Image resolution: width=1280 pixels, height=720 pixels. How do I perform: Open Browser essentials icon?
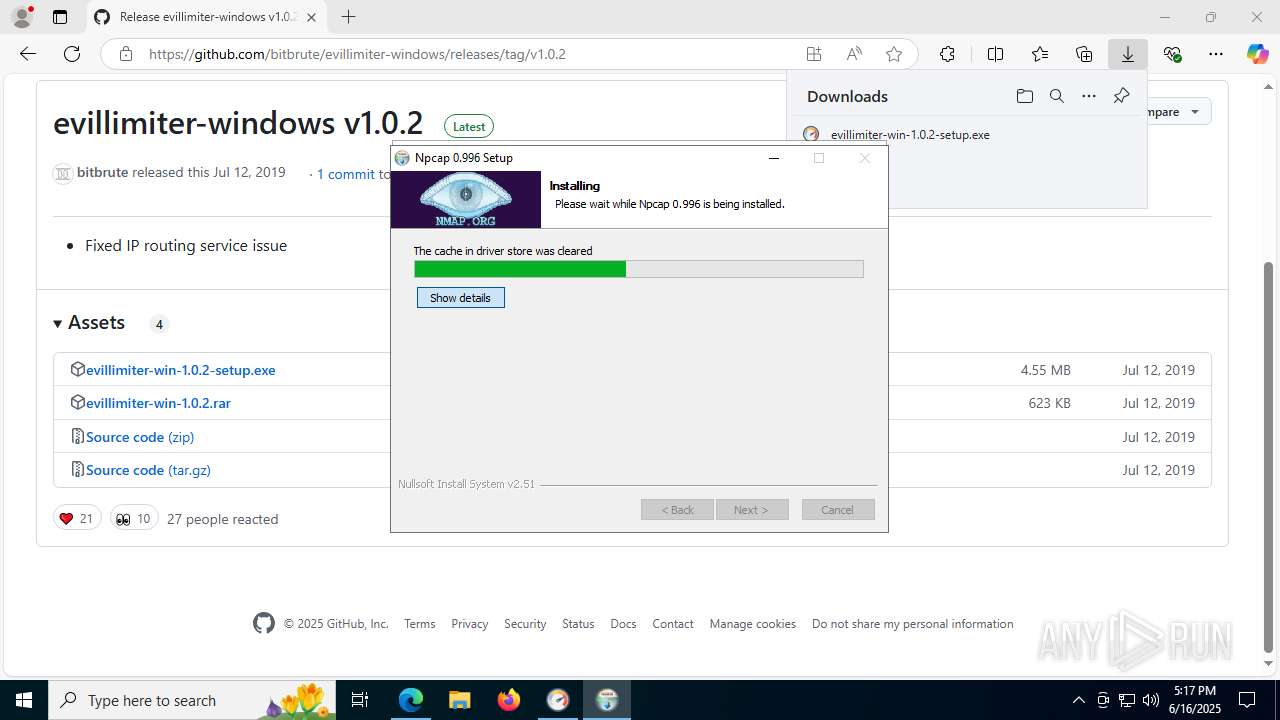pyautogui.click(x=1172, y=54)
